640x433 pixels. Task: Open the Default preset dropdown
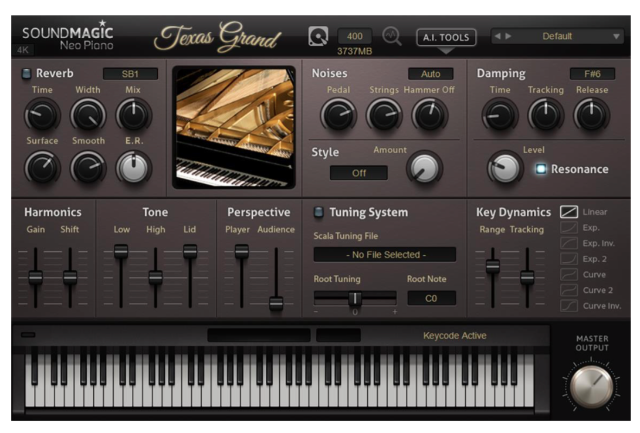click(x=557, y=36)
